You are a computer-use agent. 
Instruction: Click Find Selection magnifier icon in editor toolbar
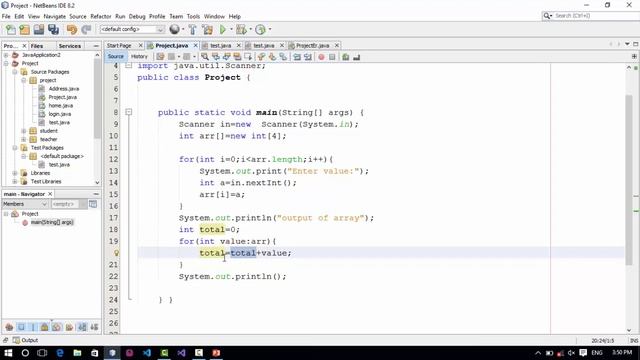[x=205, y=57]
